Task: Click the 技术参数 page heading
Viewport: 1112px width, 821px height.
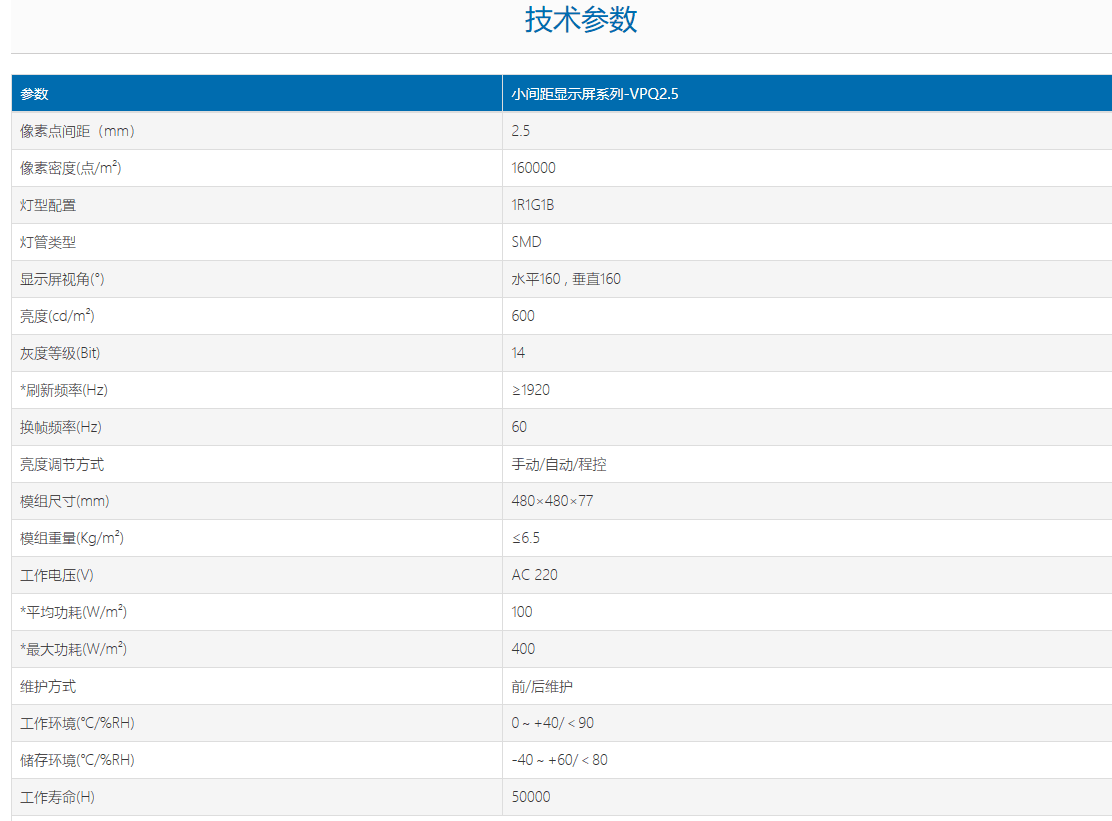Action: click(x=581, y=20)
